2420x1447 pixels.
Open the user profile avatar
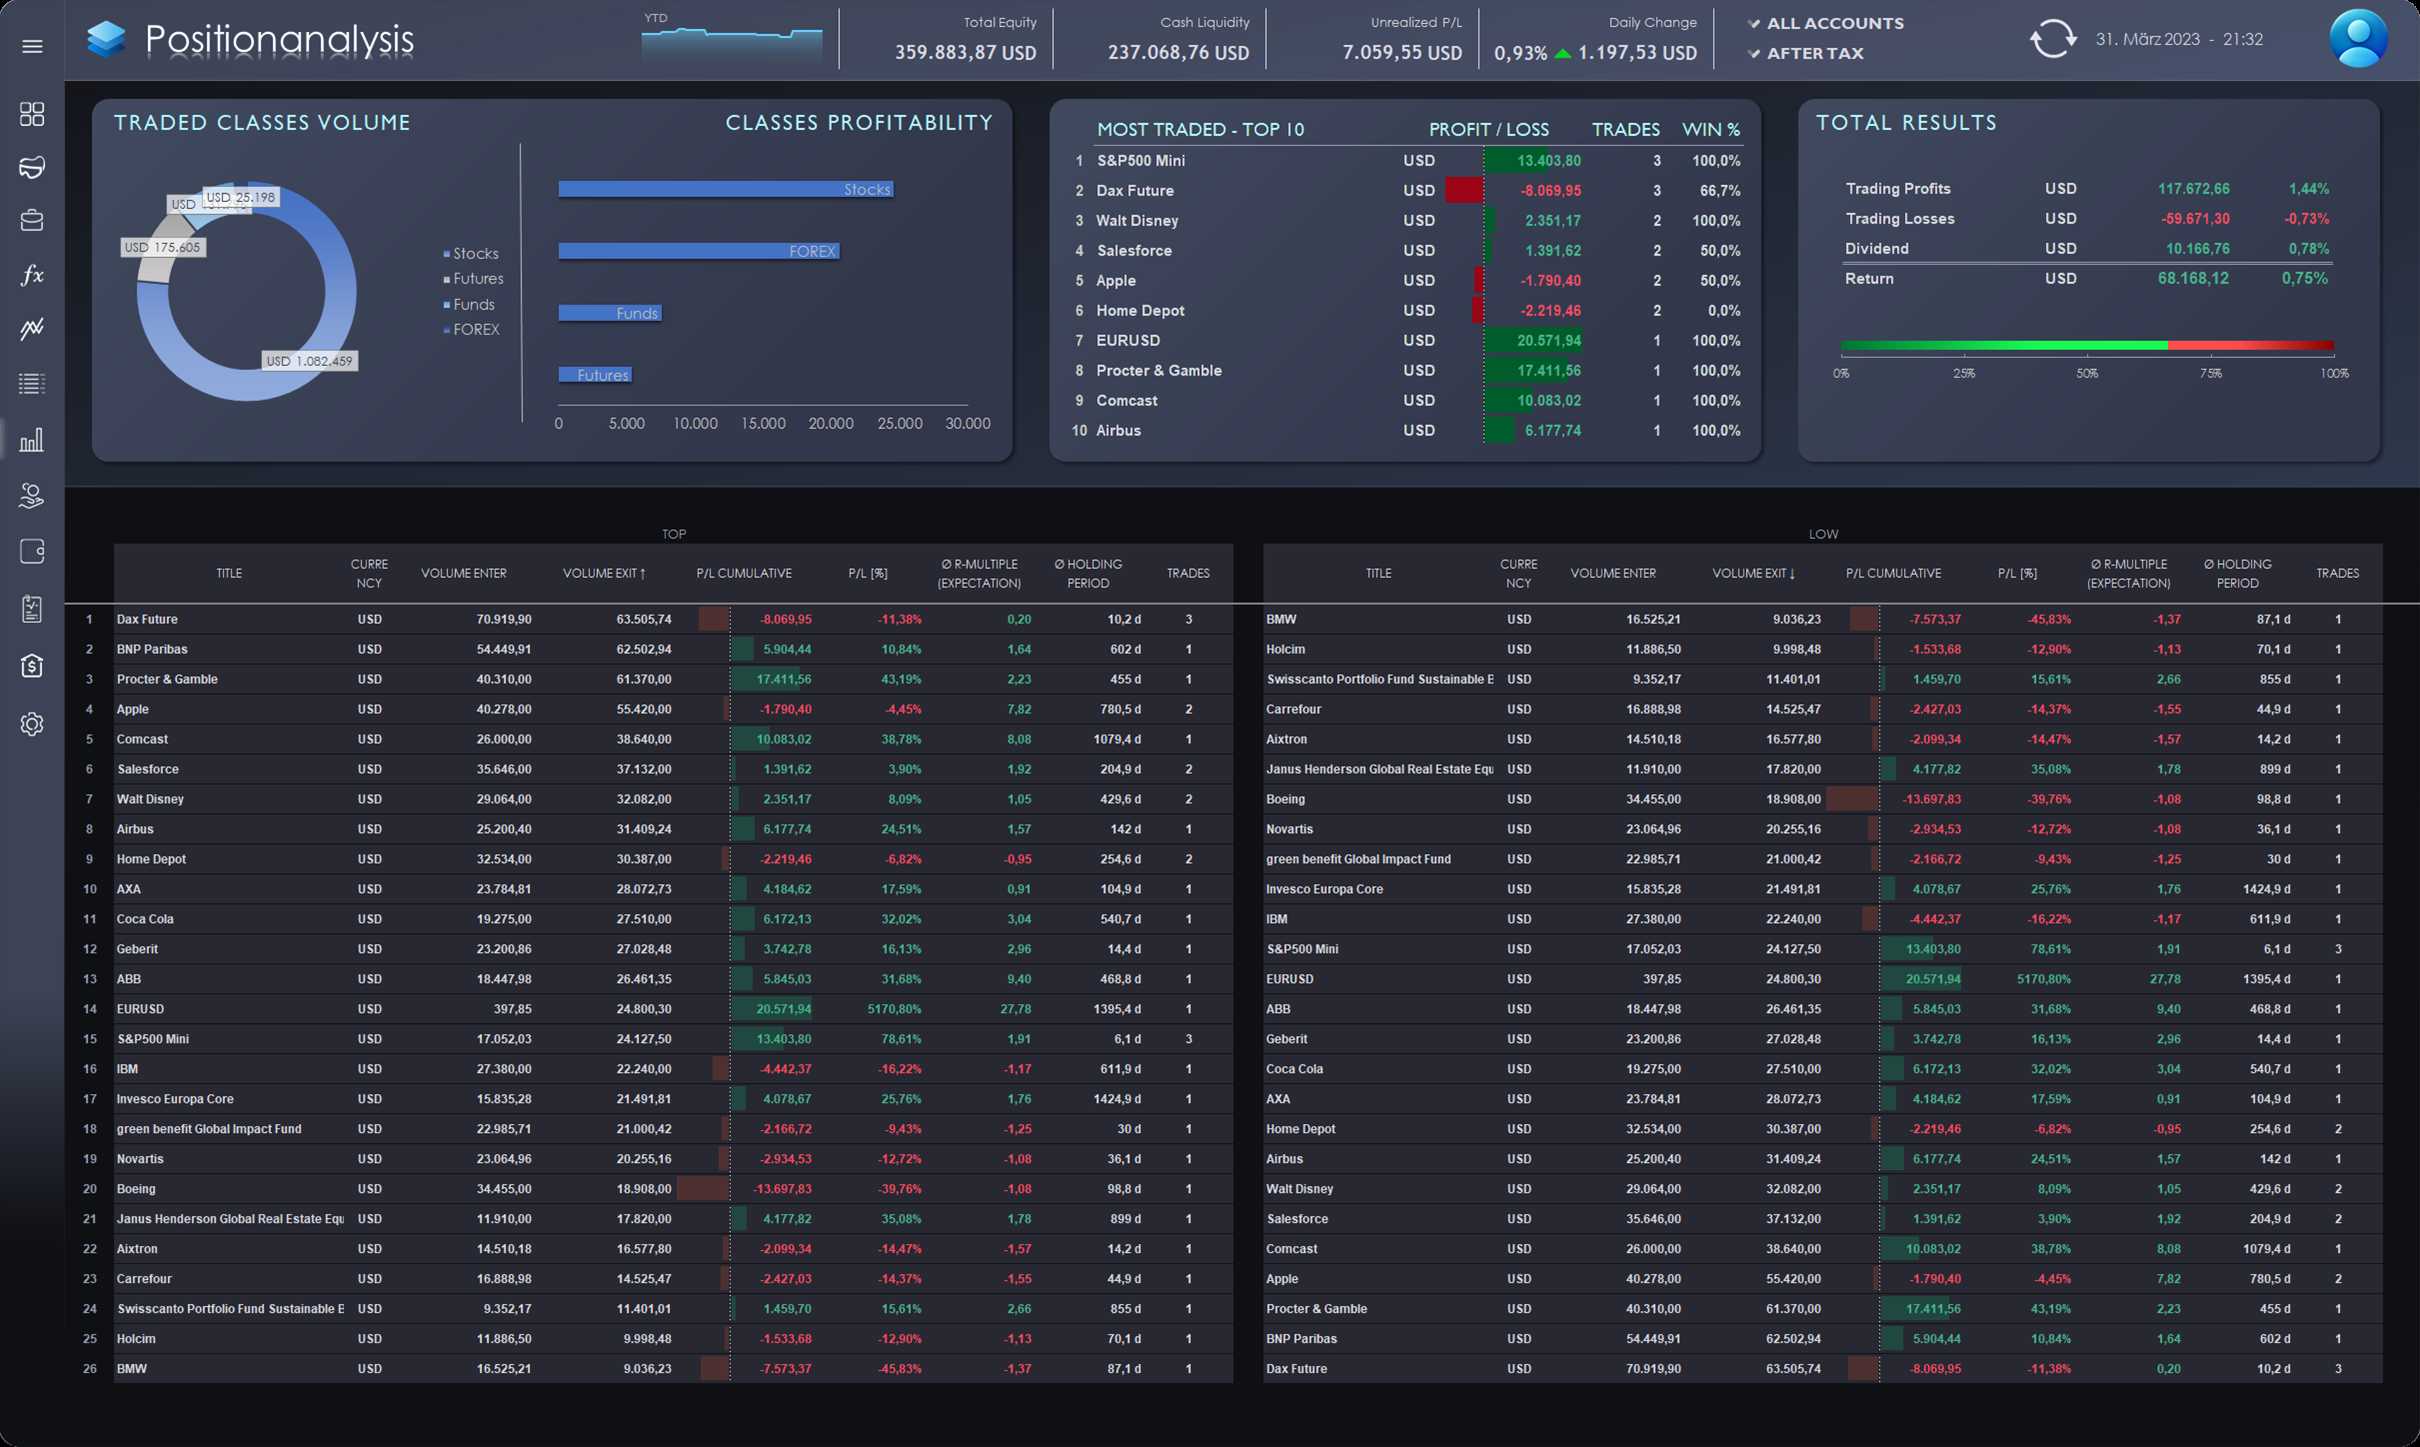click(2358, 39)
